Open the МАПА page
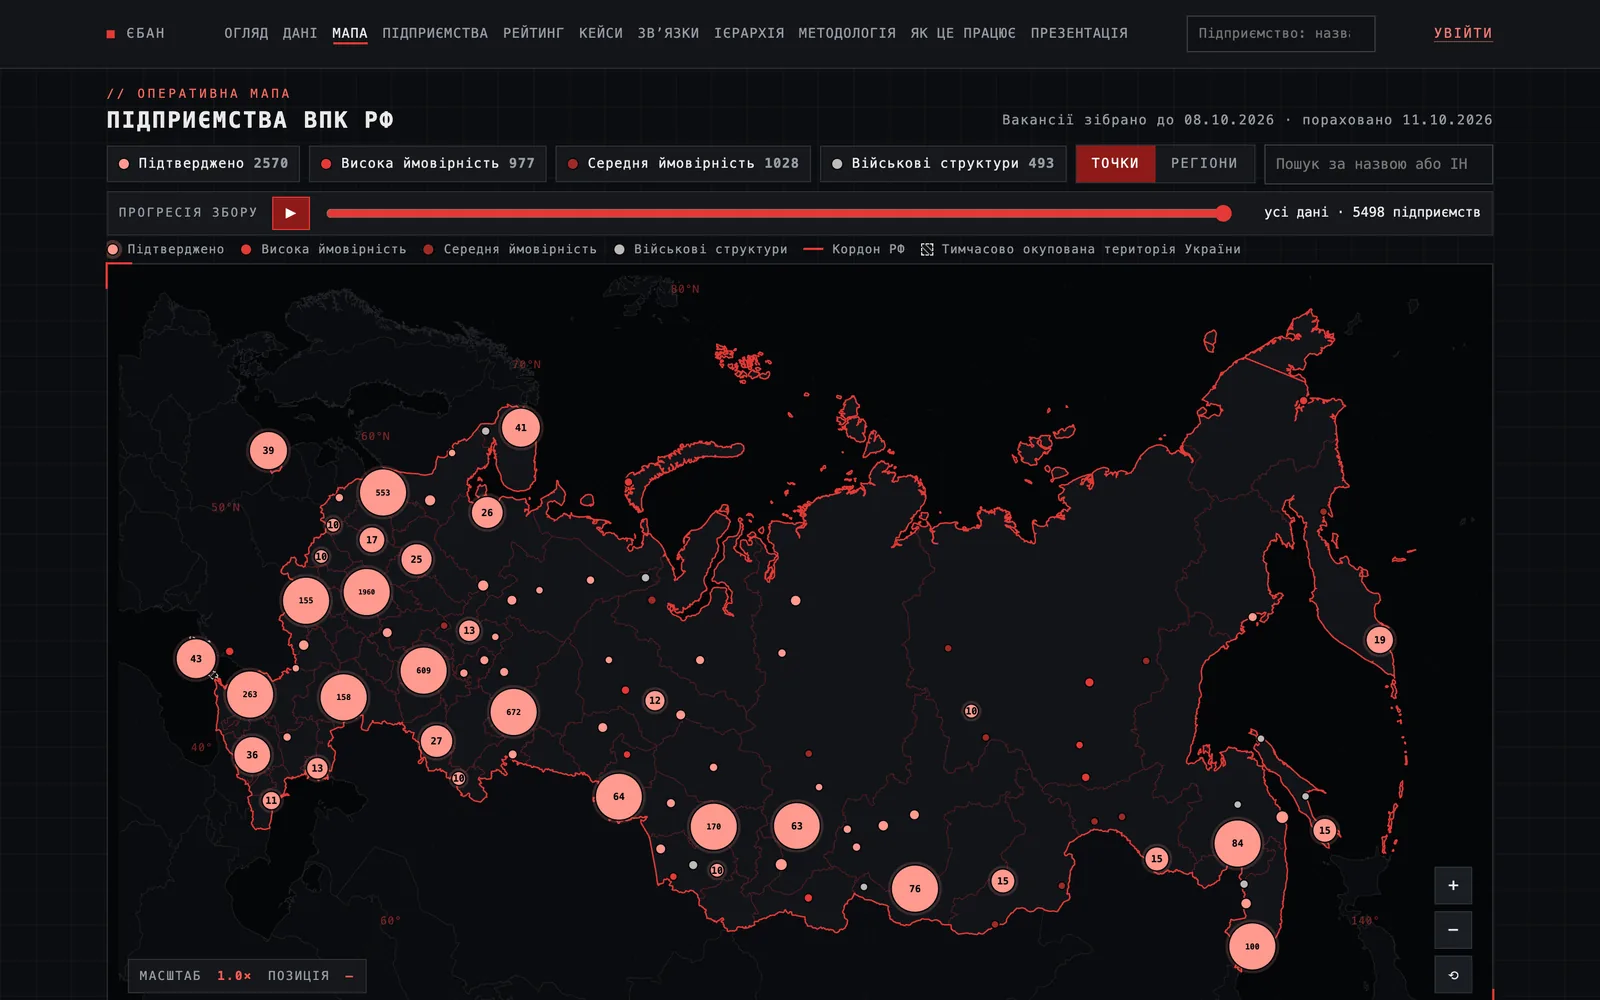 (350, 33)
